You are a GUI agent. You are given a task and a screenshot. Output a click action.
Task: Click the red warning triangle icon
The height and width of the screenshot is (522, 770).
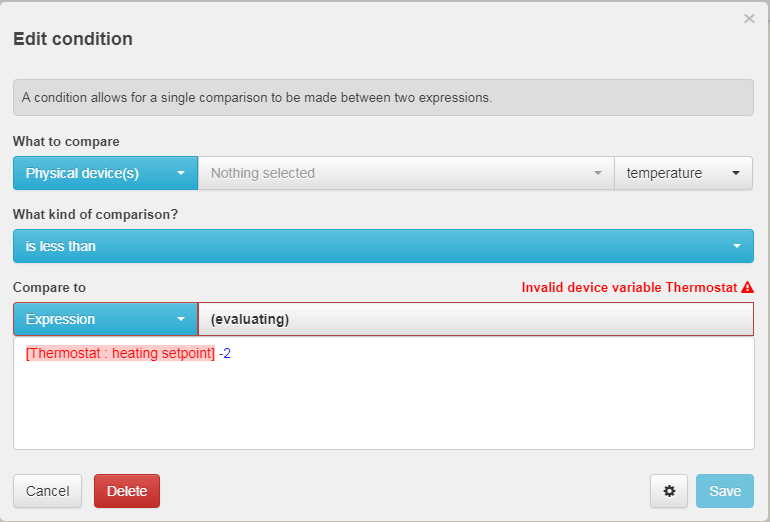747,287
